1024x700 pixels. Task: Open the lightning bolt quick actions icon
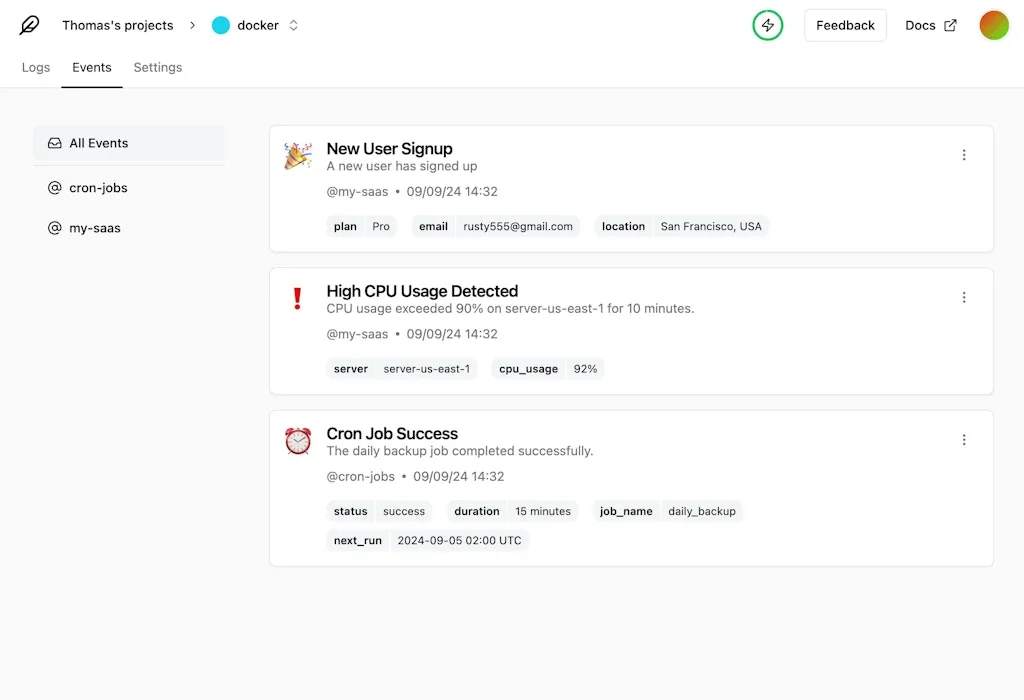pos(767,24)
